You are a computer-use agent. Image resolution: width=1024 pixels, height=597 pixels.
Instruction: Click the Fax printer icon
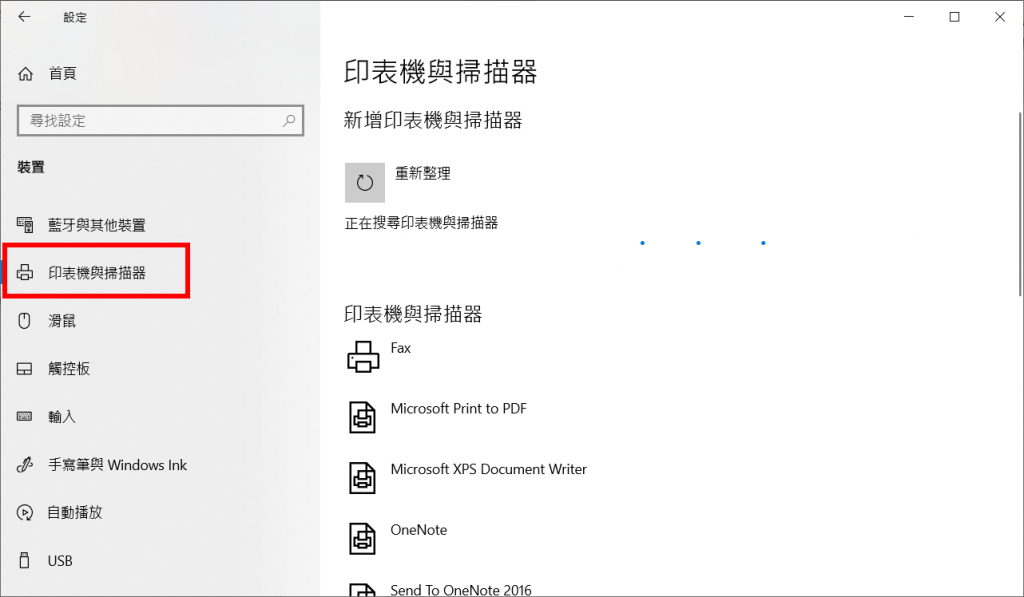(363, 357)
